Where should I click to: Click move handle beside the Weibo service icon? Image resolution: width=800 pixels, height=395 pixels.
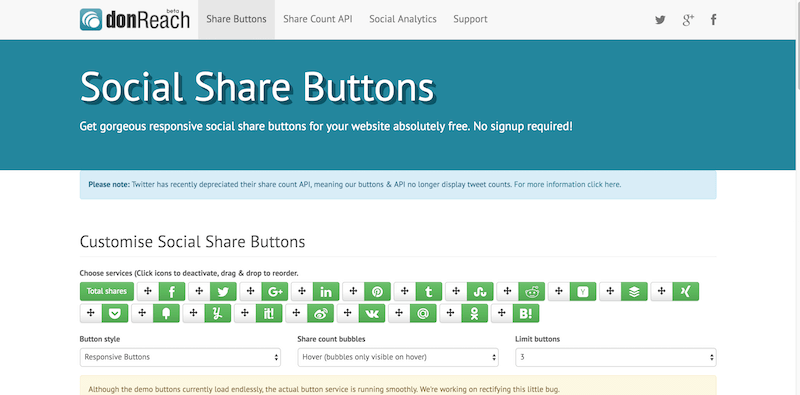point(297,313)
